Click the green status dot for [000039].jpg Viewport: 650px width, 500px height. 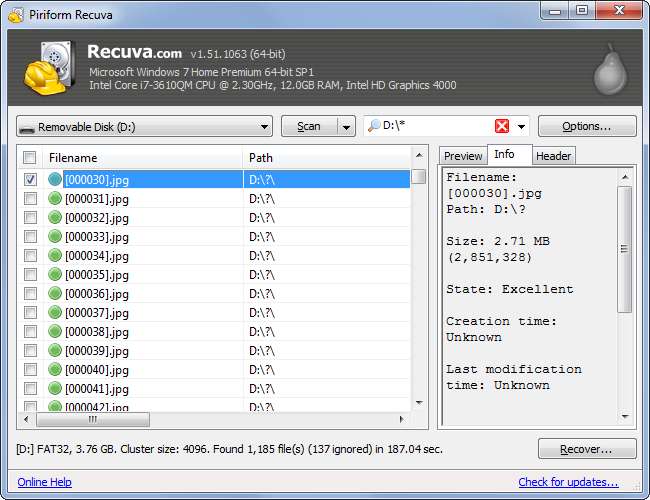pos(55,350)
